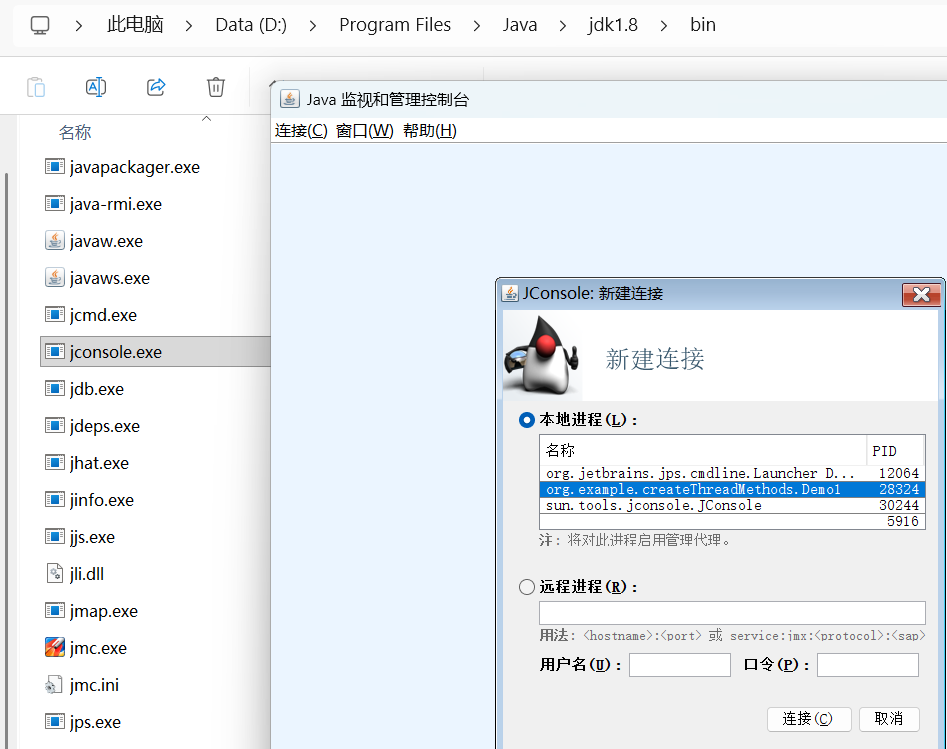Click the jli.dll file icon
Viewport: 947px width, 749px height.
(55, 573)
